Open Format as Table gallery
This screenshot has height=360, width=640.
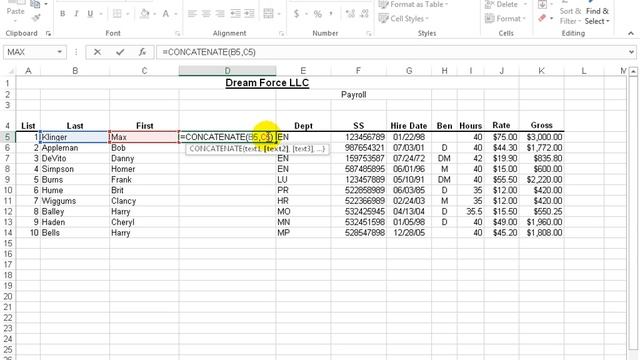413,4
